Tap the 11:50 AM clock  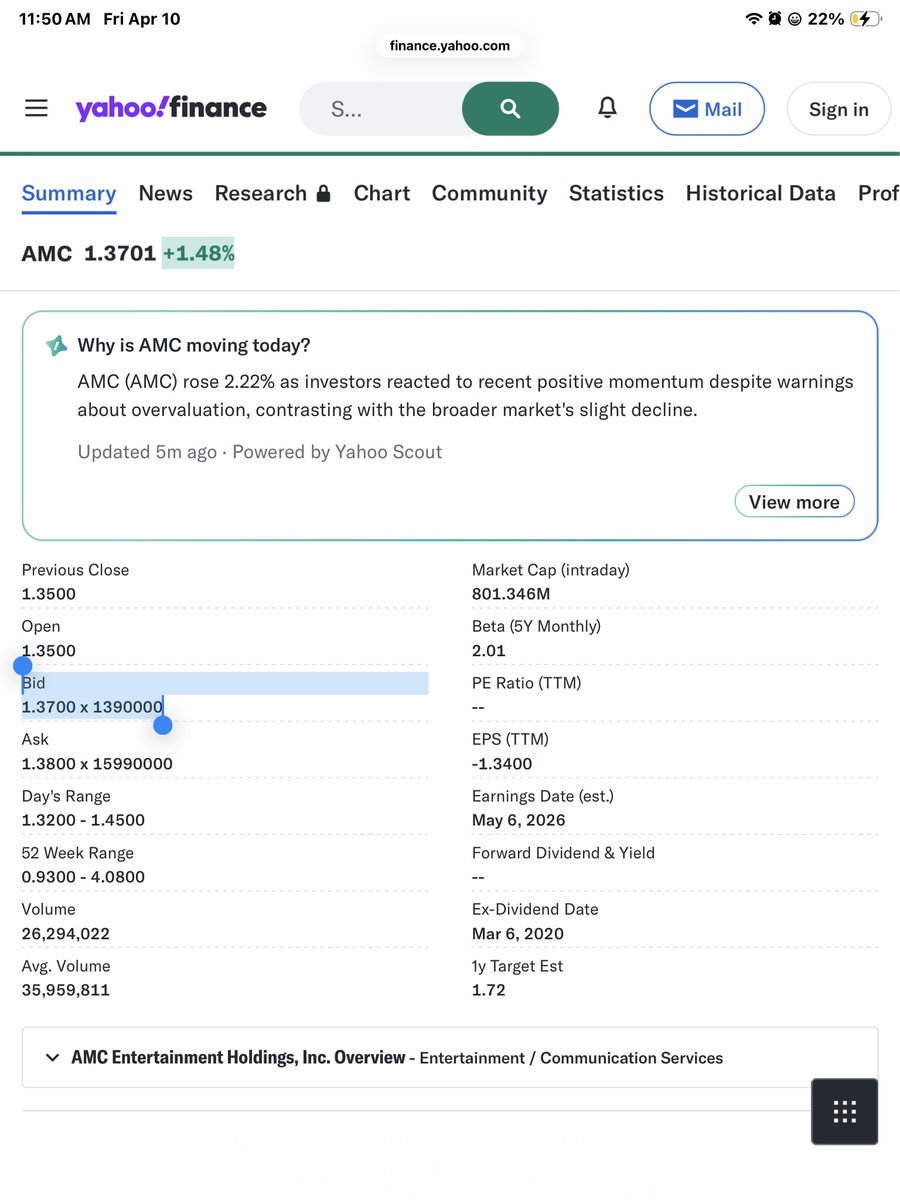click(x=55, y=19)
